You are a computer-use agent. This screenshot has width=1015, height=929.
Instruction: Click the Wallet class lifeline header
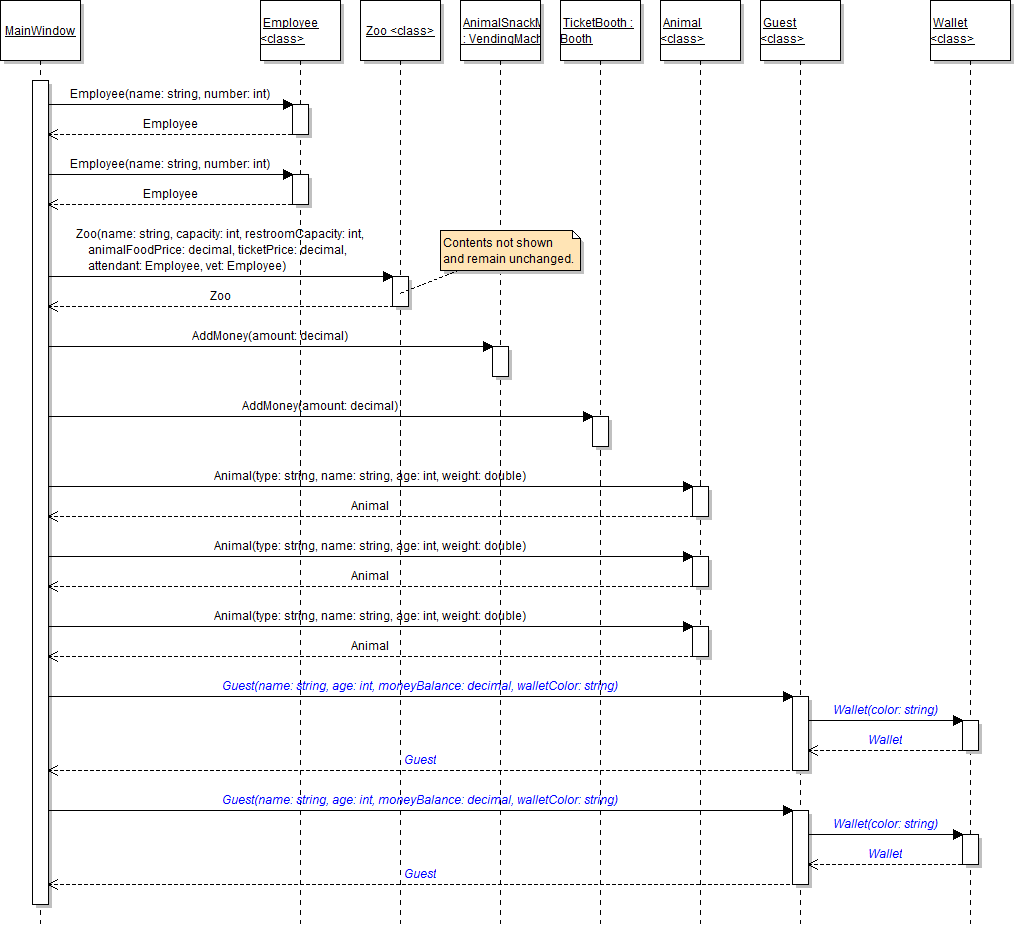[x=969, y=31]
